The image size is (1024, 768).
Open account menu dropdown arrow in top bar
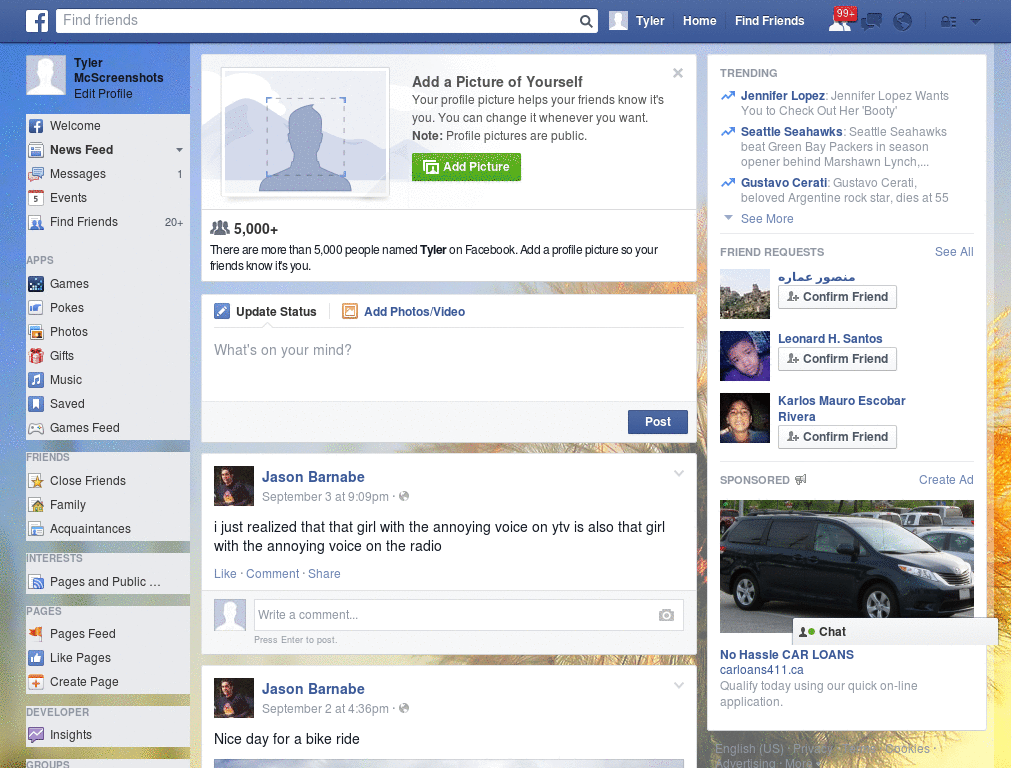pos(975,22)
